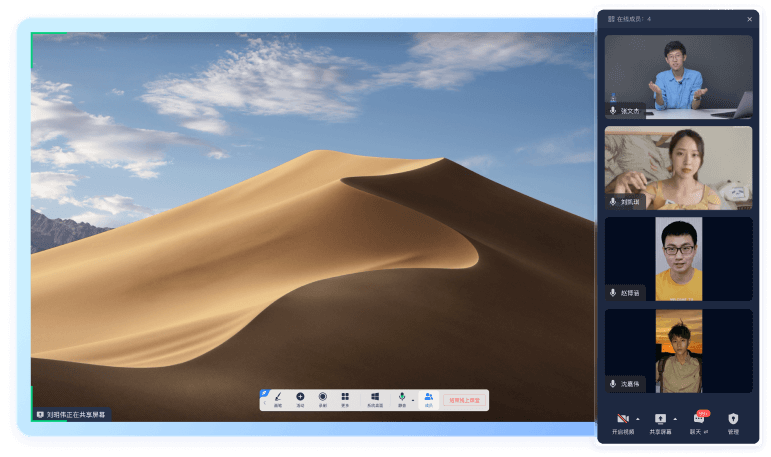Click the pin icon at the toolbar corner
Screen dimensions: 771x457
tap(264, 393)
